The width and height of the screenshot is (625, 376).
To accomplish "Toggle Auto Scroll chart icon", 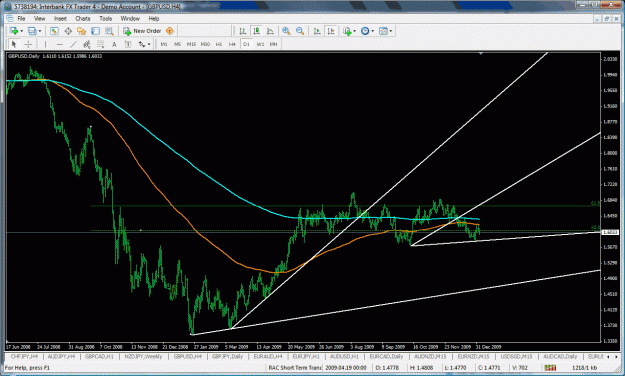I will (x=317, y=31).
